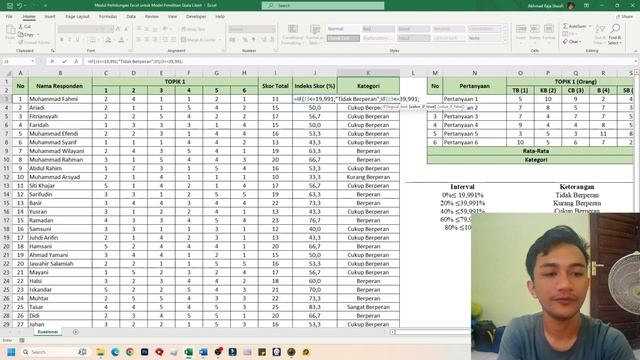Screen dimensions: 640x360
Task: Click the taskbar Search field
Action: tap(55, 352)
